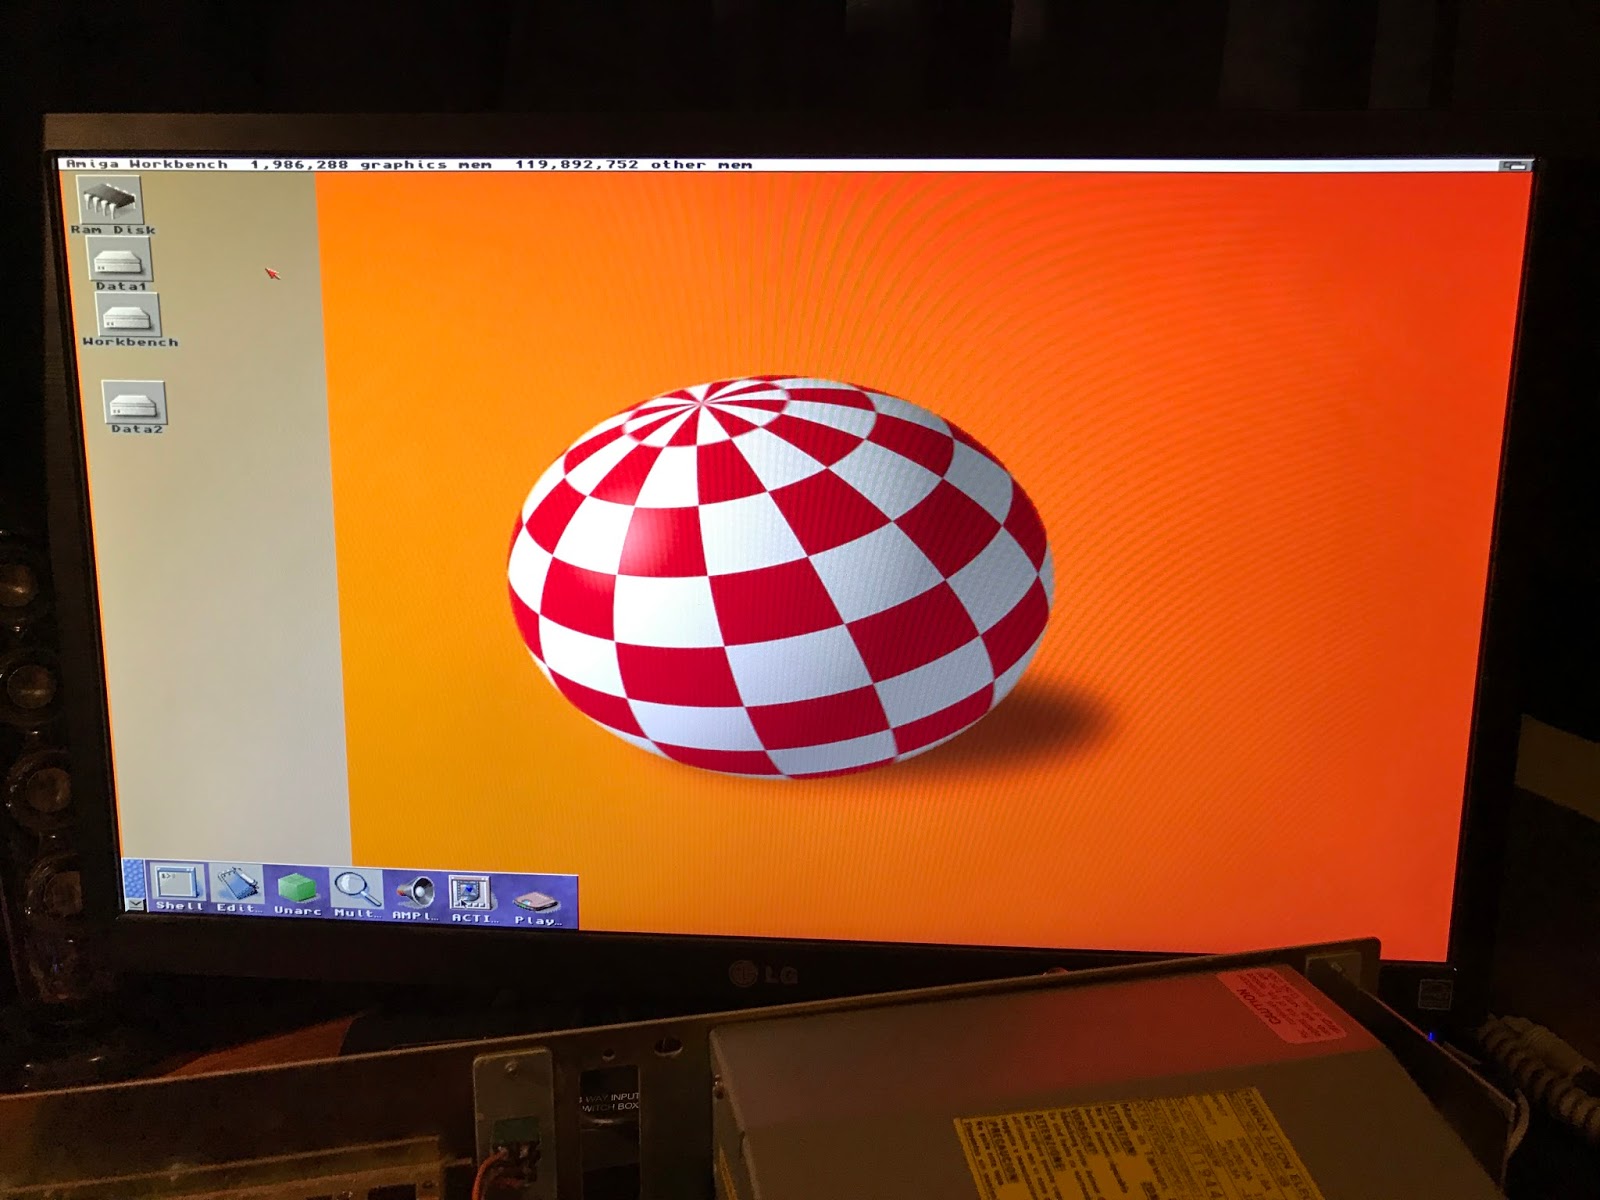Click the screen depth gadget in title bar
The image size is (1600, 1200).
tap(1516, 166)
